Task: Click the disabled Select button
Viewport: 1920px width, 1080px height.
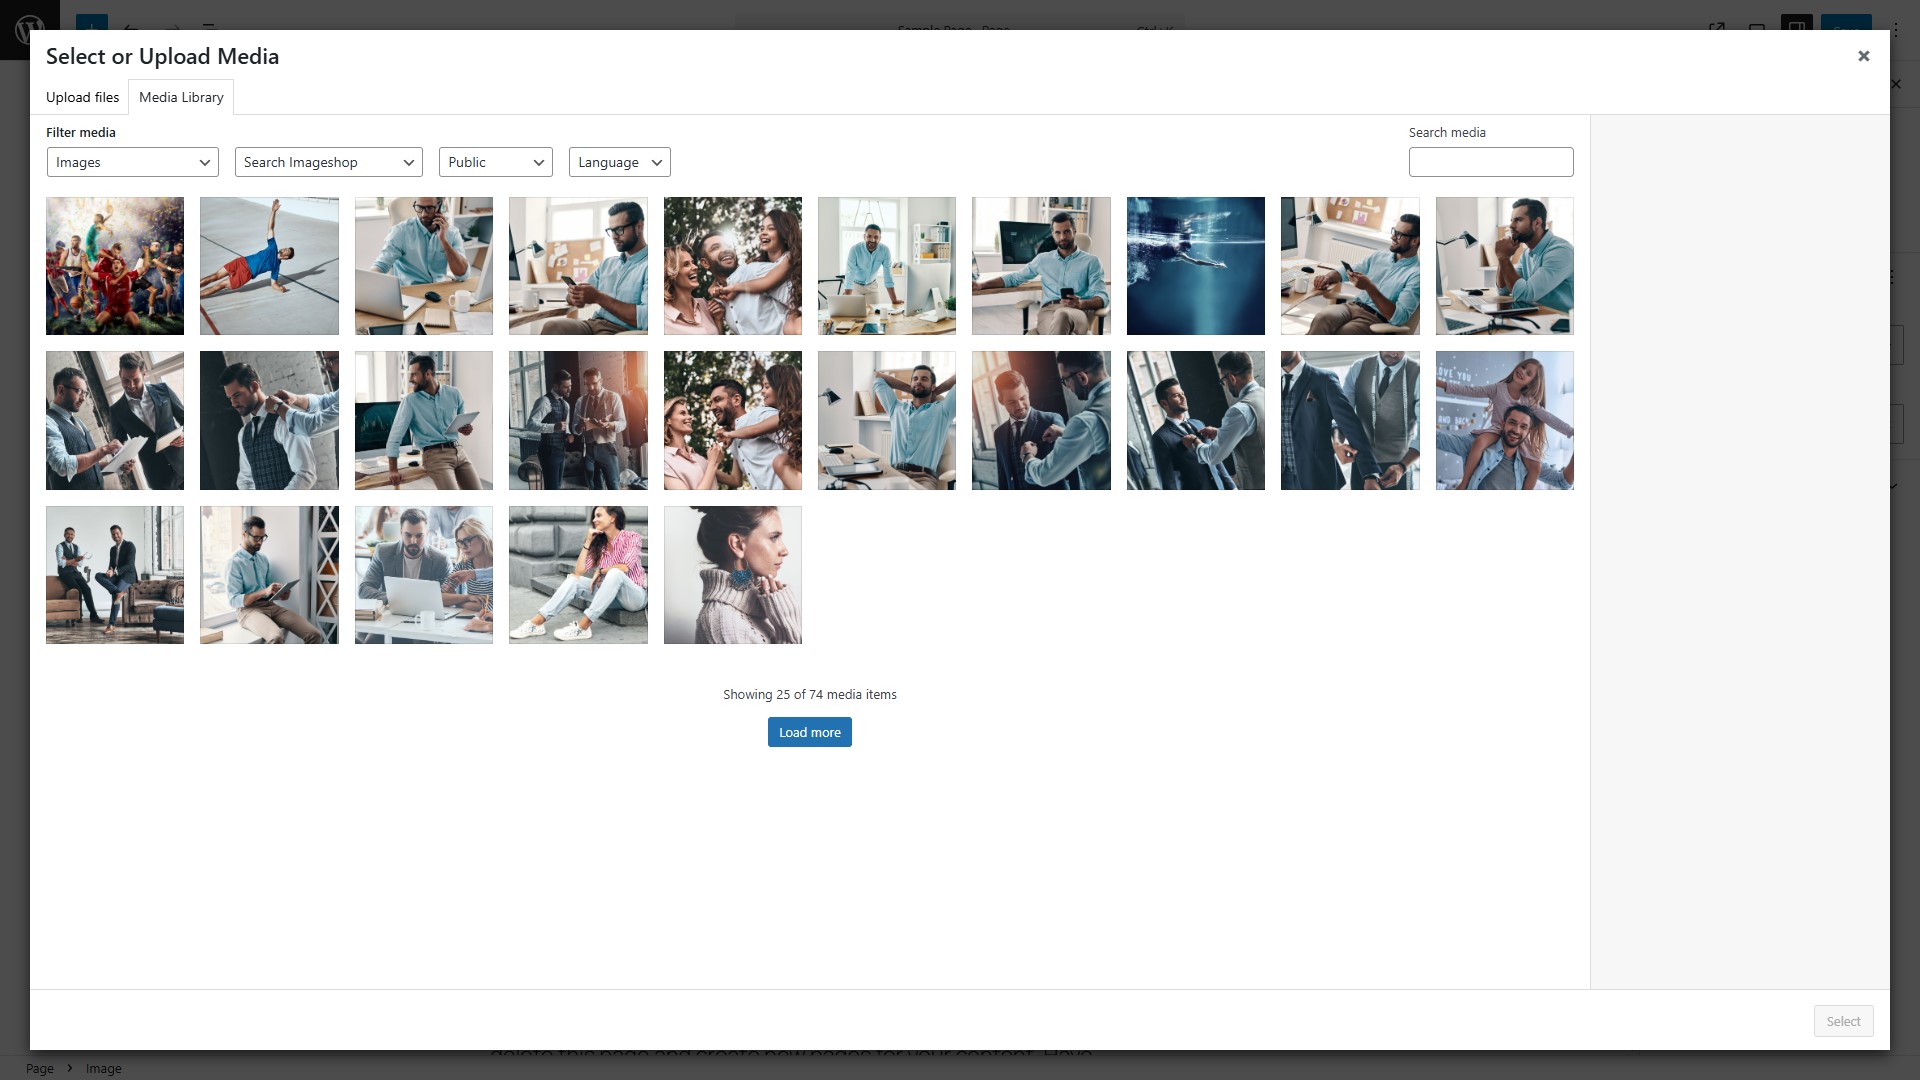Action: coord(1843,1021)
